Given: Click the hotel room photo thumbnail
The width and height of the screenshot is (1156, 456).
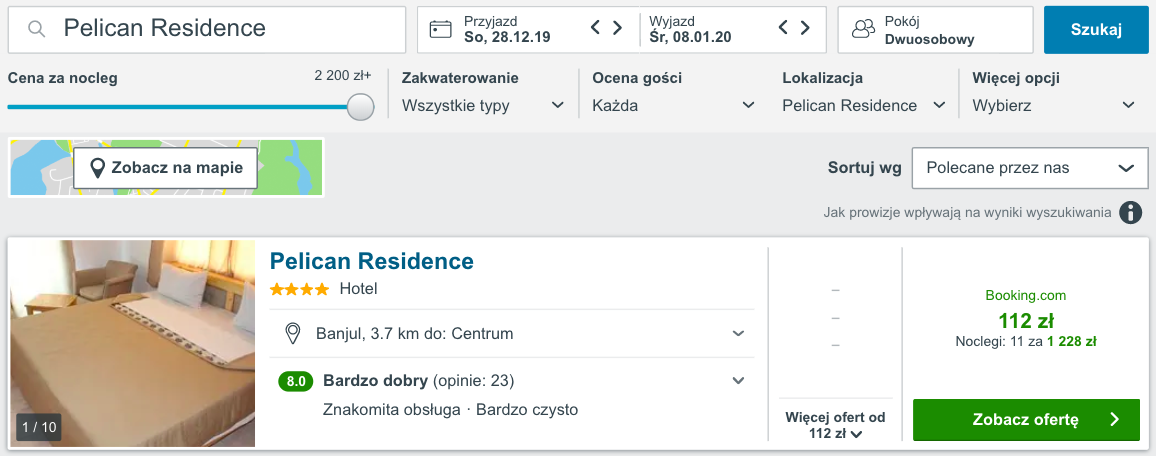Looking at the screenshot, I should (x=133, y=342).
